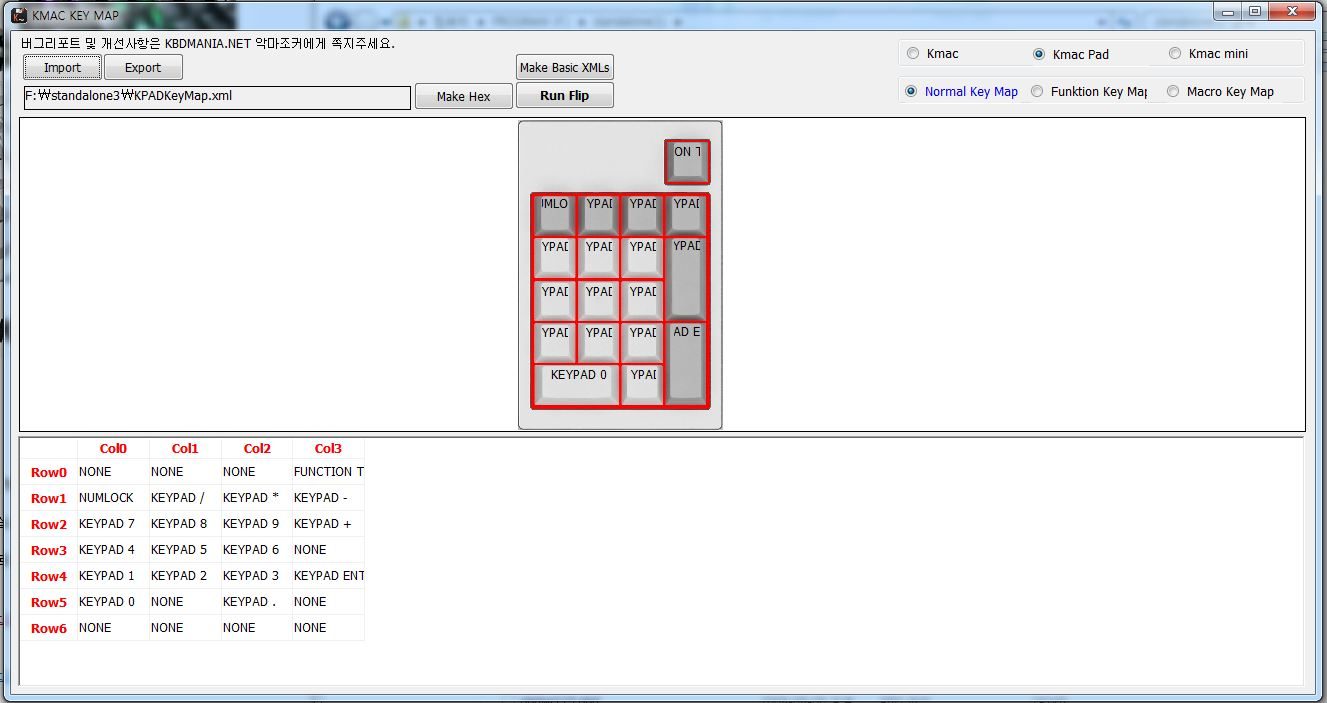Click the Export button
Image resolution: width=1327 pixels, height=703 pixels.
click(x=143, y=67)
